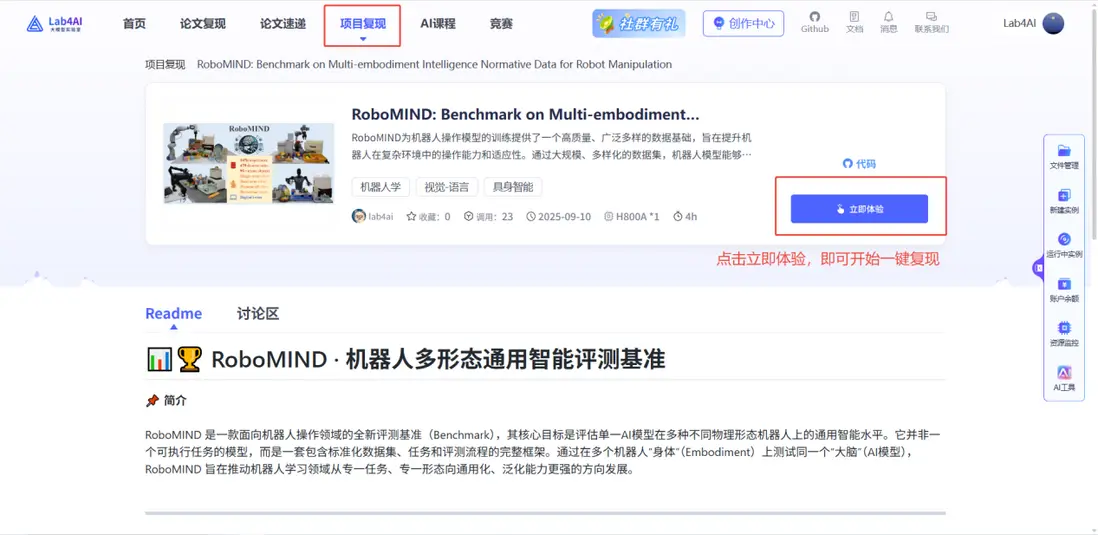The width and height of the screenshot is (1098, 535).
Task: Open the Lab4AI user avatar menu
Action: click(x=1052, y=23)
